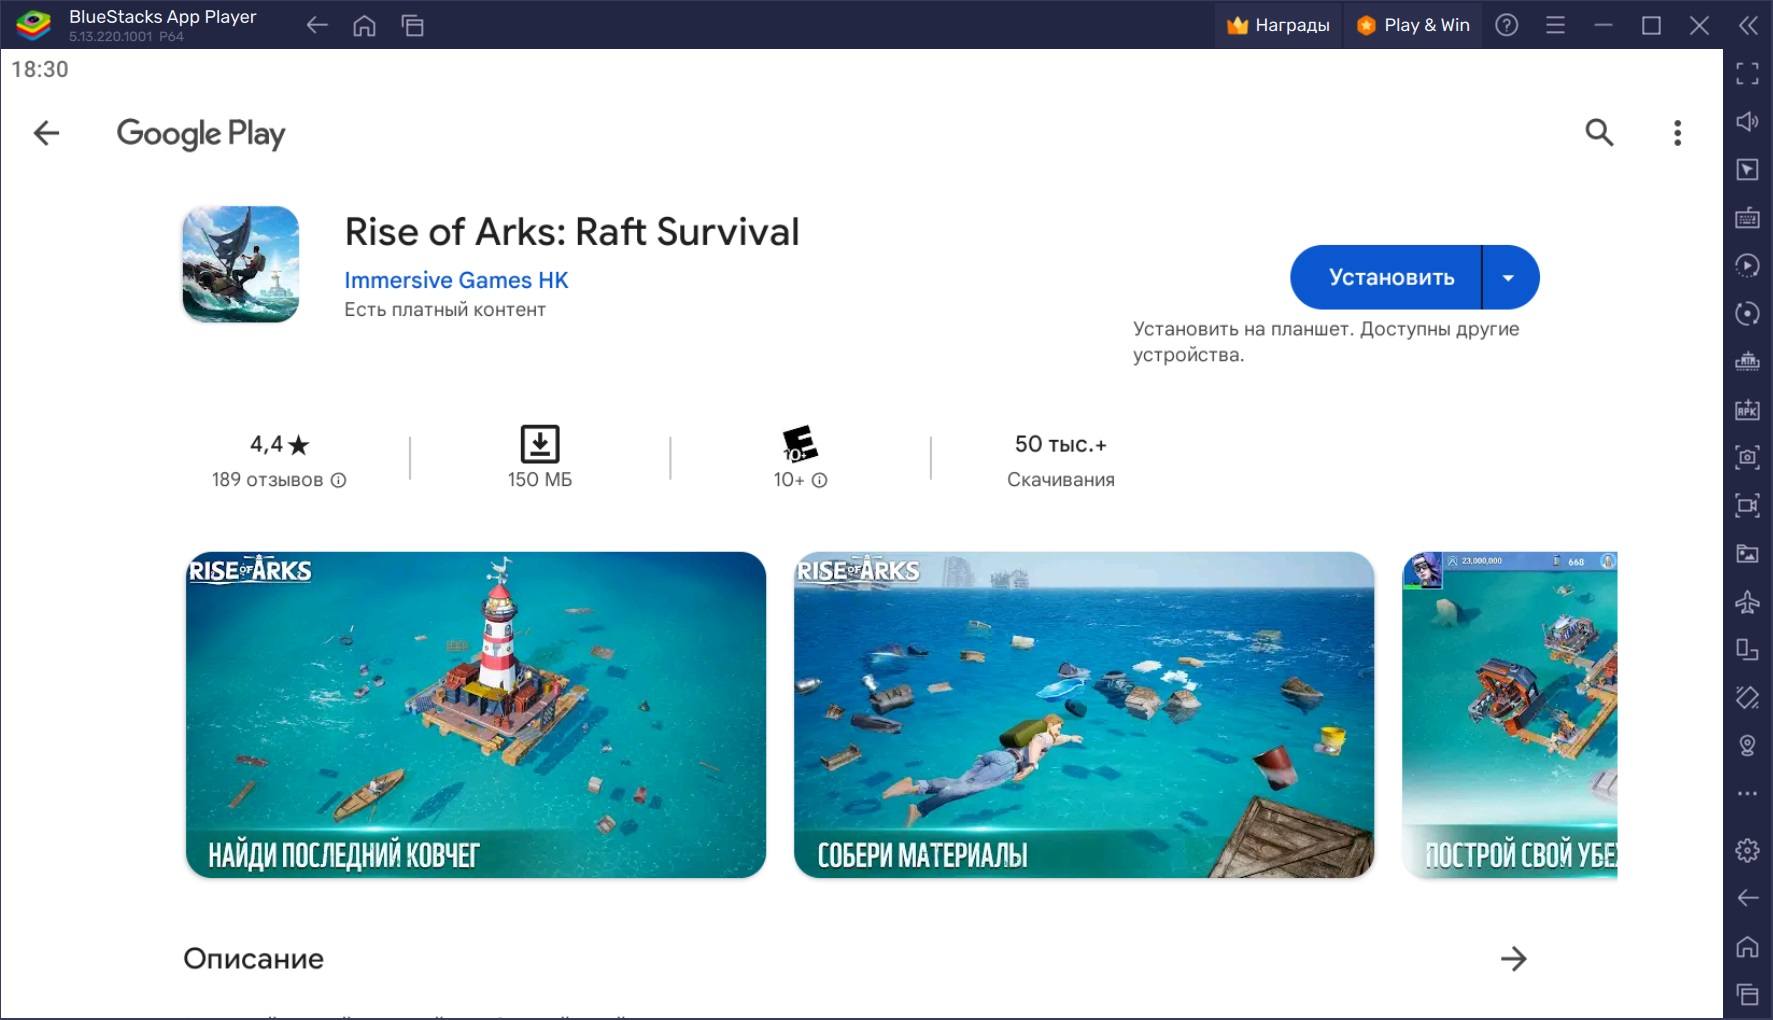Install the app with the Установить button
1773x1020 pixels.
(1386, 277)
